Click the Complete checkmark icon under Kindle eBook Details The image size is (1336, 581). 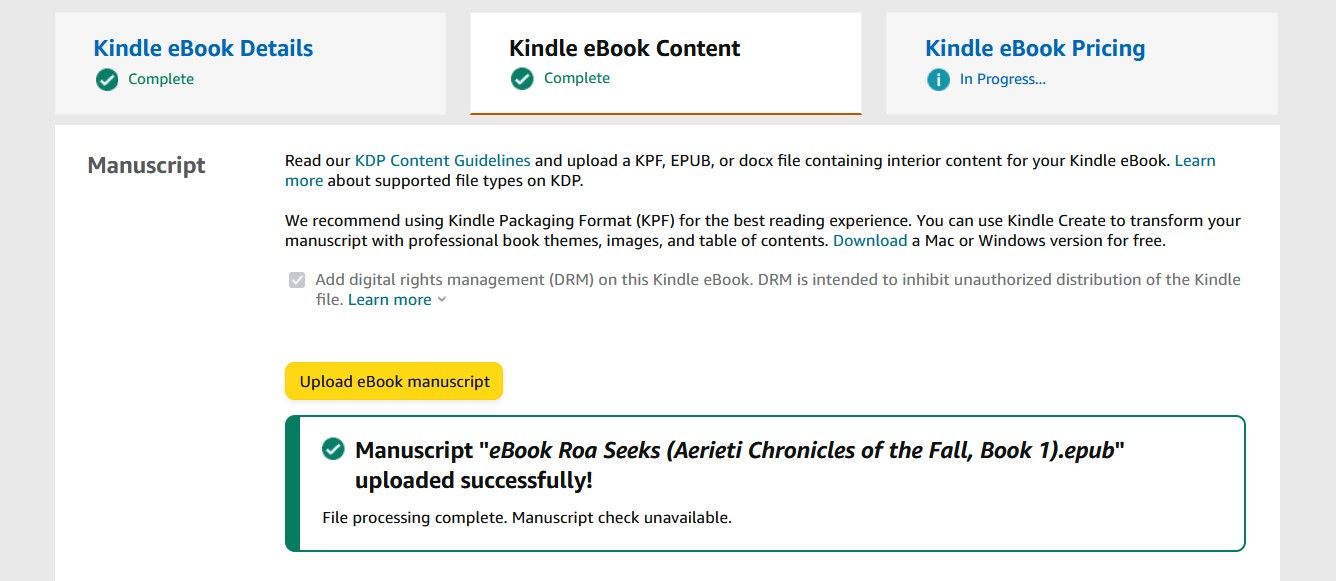coord(107,80)
